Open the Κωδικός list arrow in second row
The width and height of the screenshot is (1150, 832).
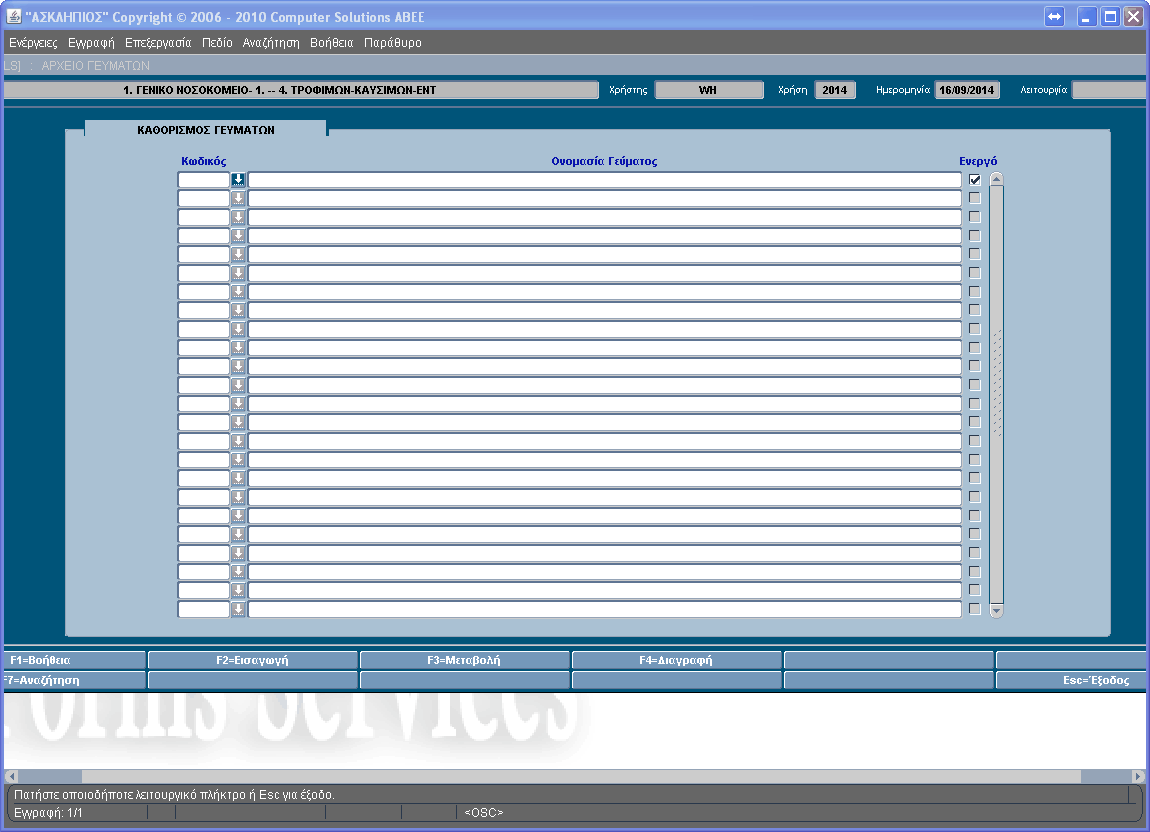[x=238, y=198]
